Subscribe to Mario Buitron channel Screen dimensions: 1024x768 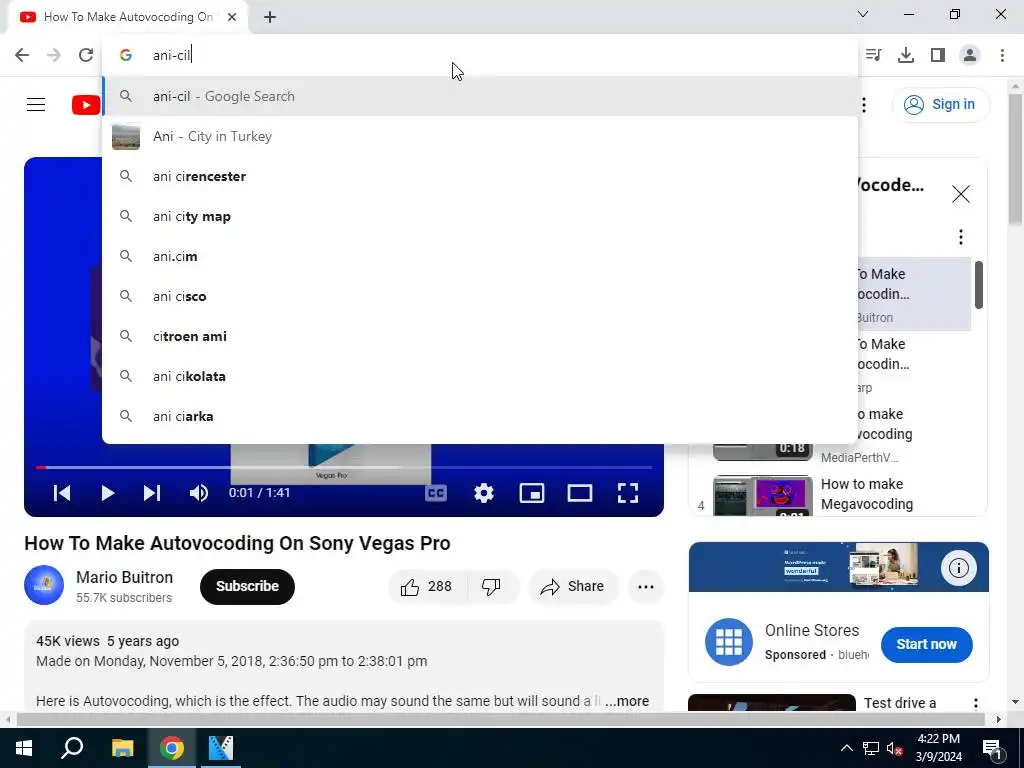click(248, 586)
